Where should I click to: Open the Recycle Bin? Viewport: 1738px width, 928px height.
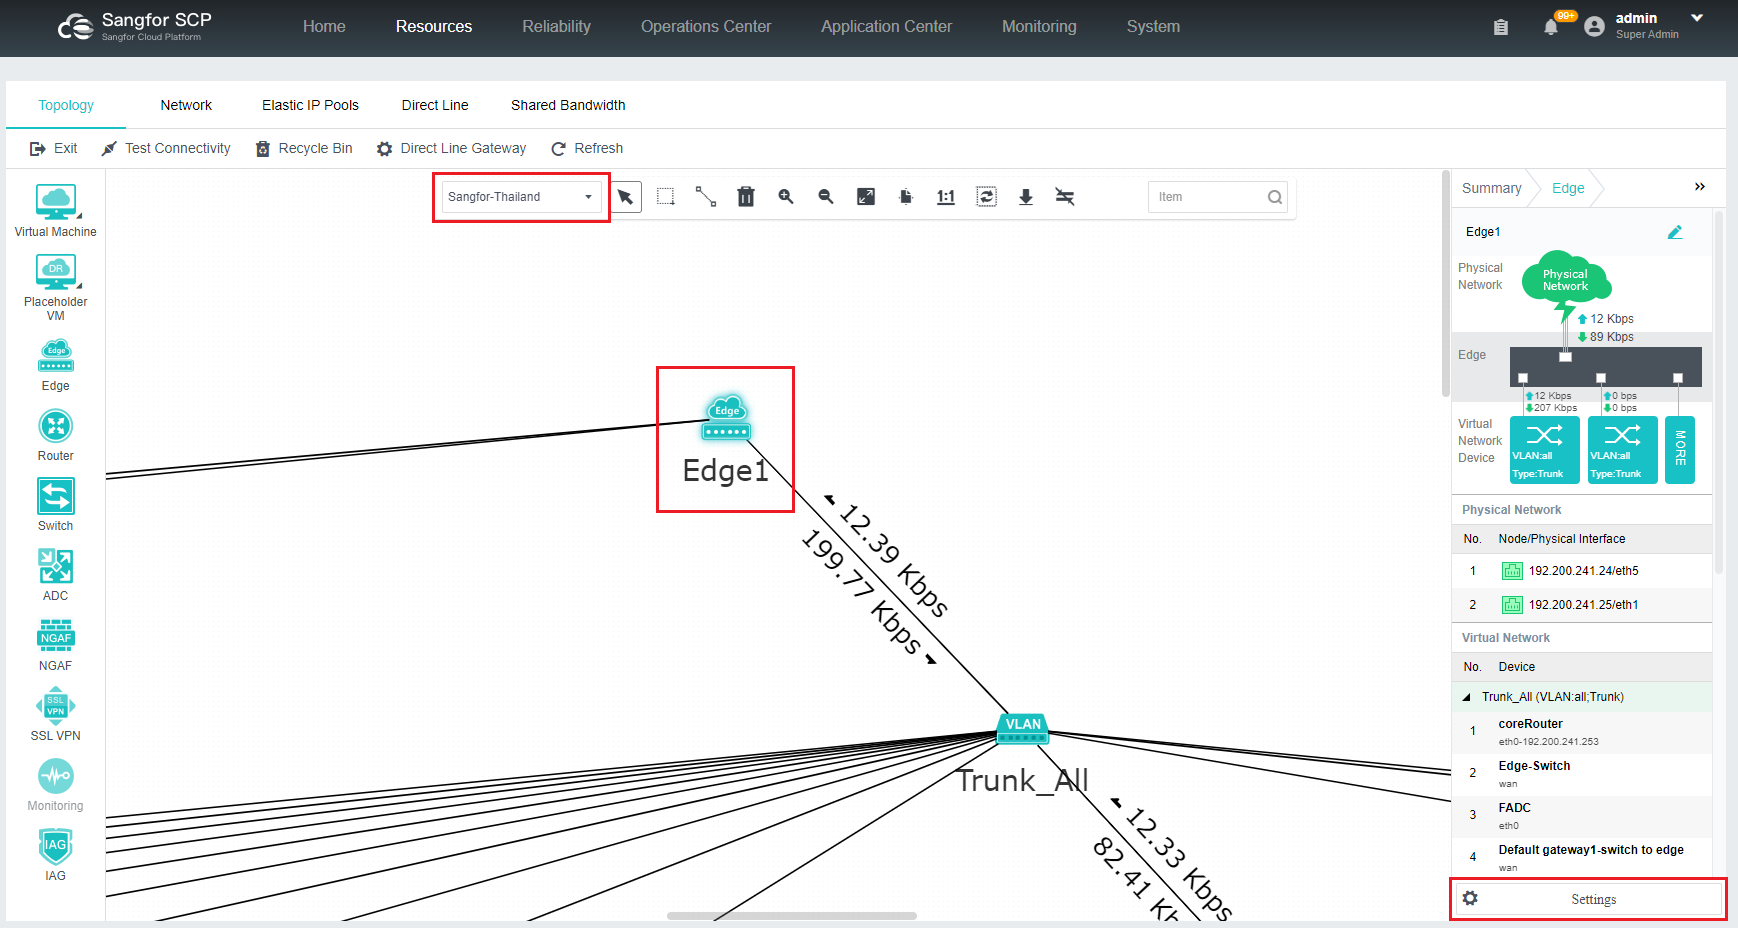(x=304, y=148)
